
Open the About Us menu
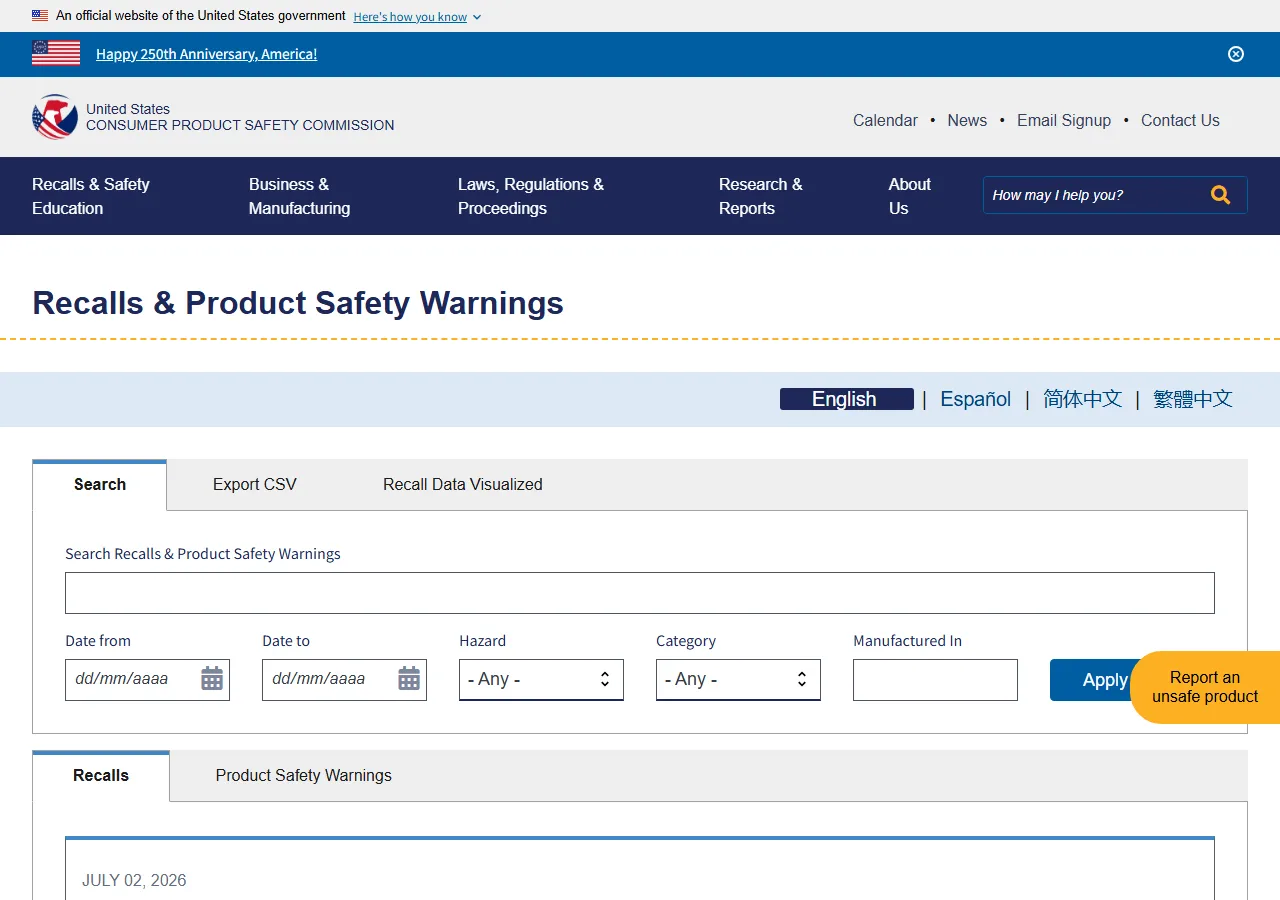click(x=909, y=196)
